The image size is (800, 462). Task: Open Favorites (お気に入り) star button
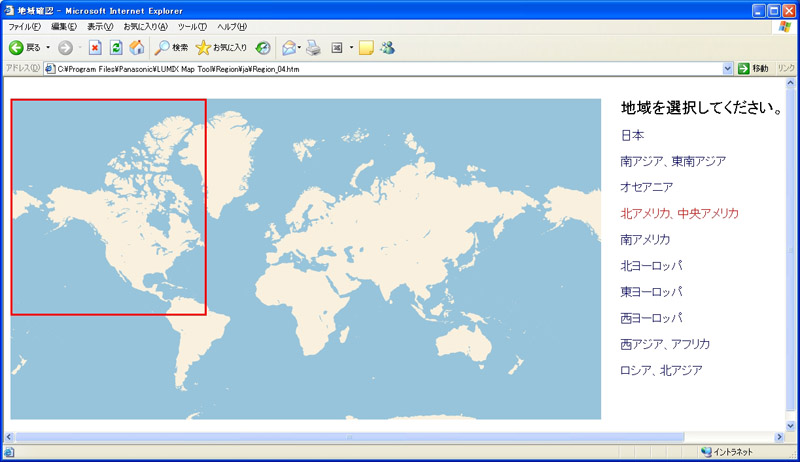[x=221, y=48]
